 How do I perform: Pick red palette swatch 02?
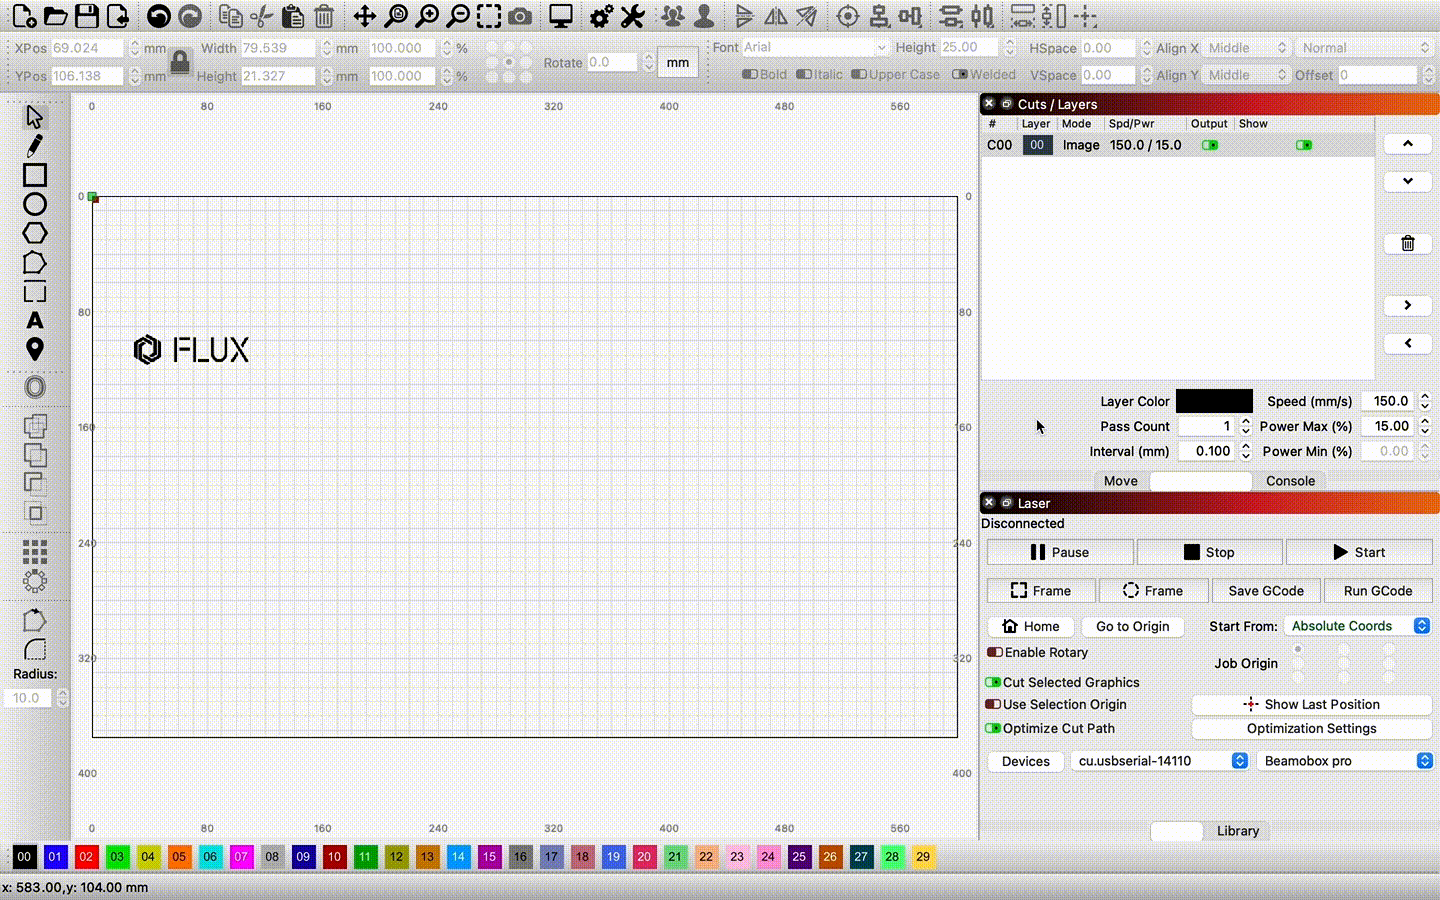(x=87, y=857)
